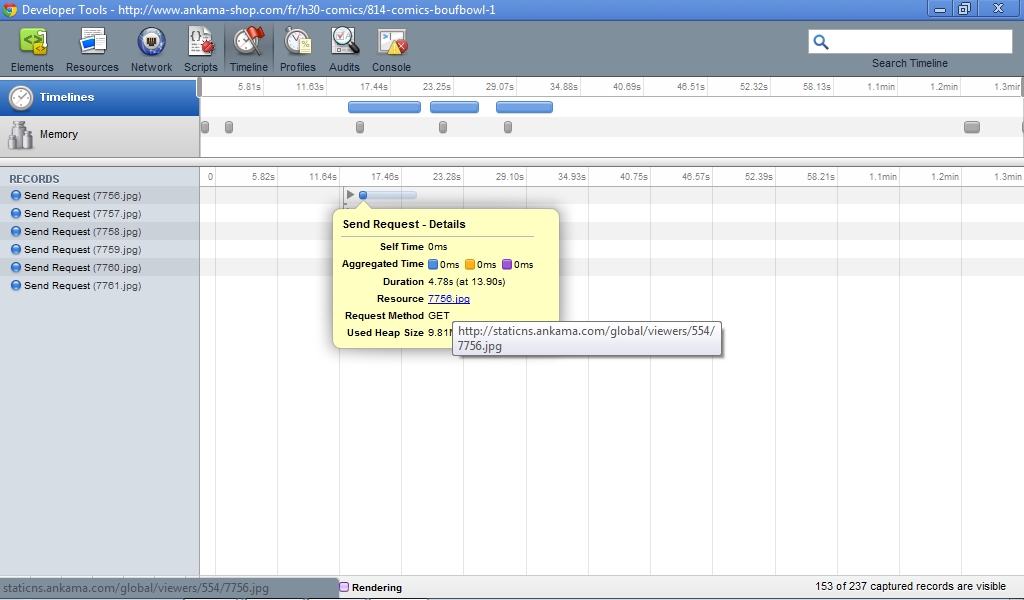Select Send Request (7761.jpg) record
1024x600 pixels.
click(82, 286)
